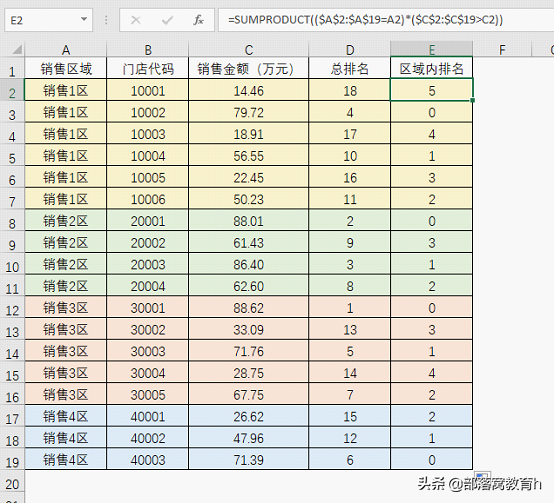The width and height of the screenshot is (554, 503).
Task: Select column F header
Action: click(x=502, y=50)
